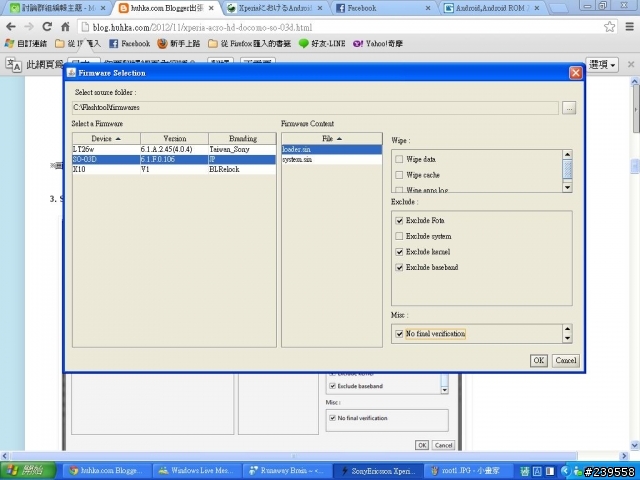The height and width of the screenshot is (480, 640).
Task: Toggle Exclude baseband in the background webpage image
Action: tap(332, 386)
